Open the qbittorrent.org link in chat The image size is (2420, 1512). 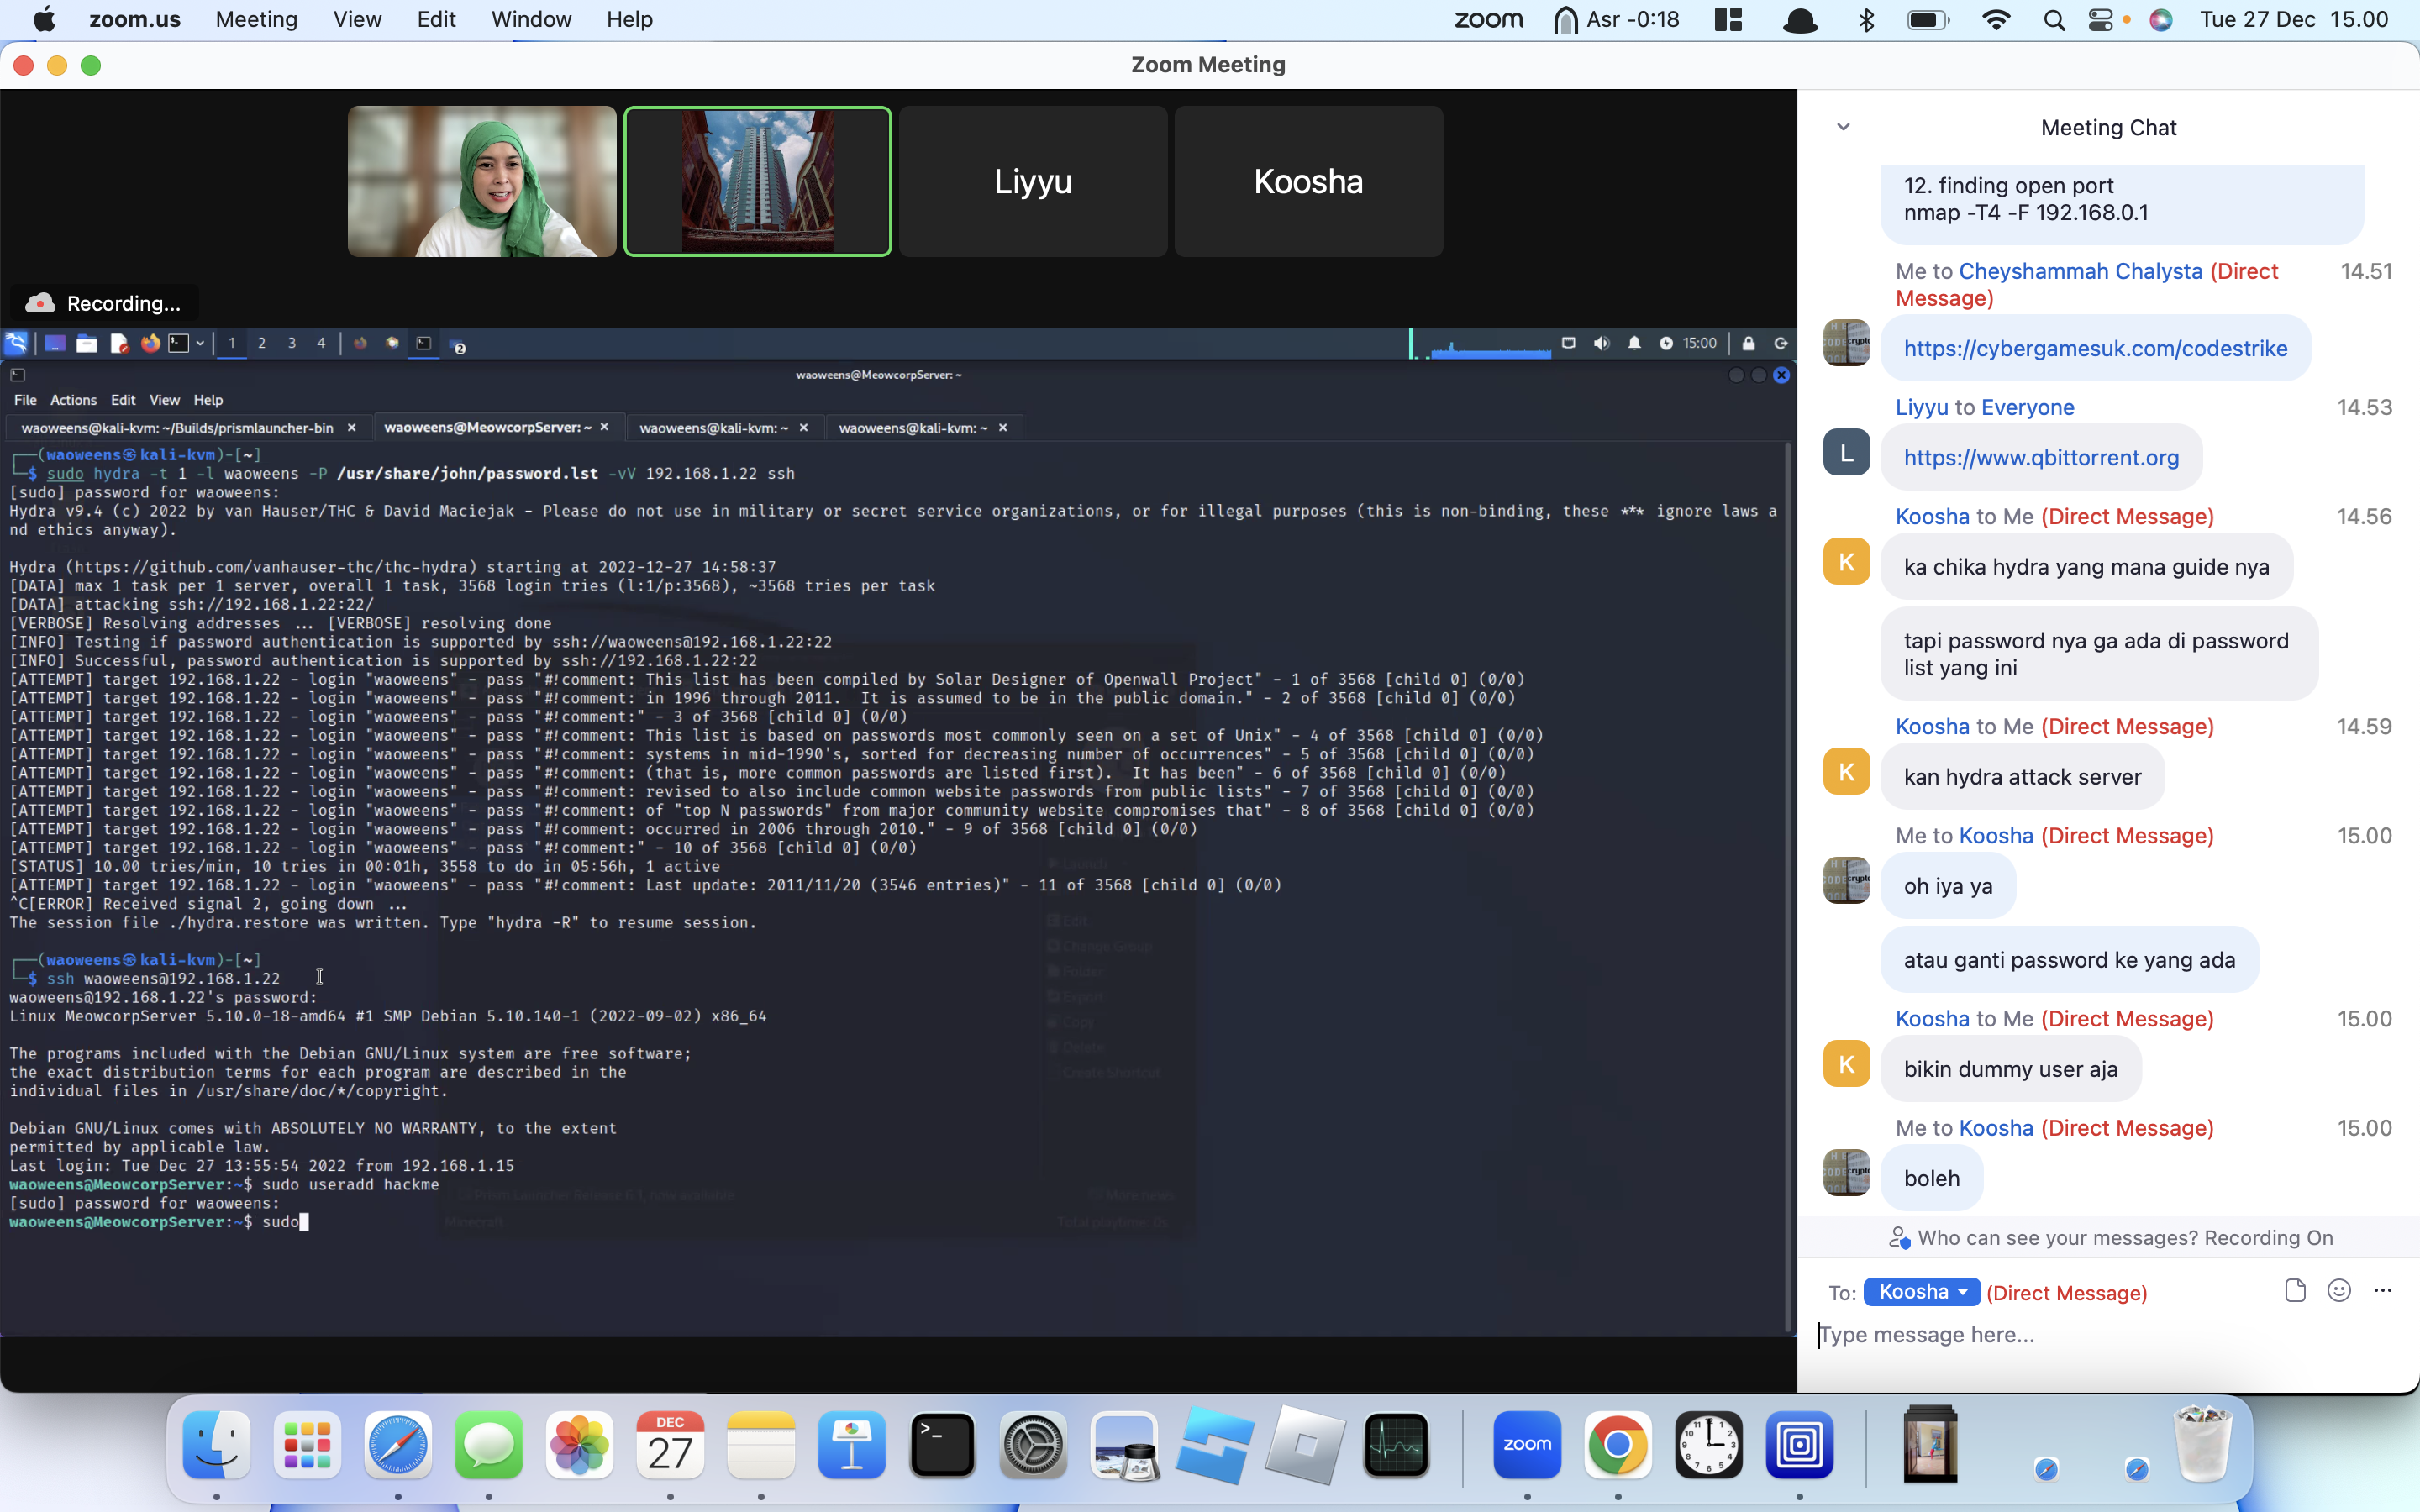(2041, 457)
